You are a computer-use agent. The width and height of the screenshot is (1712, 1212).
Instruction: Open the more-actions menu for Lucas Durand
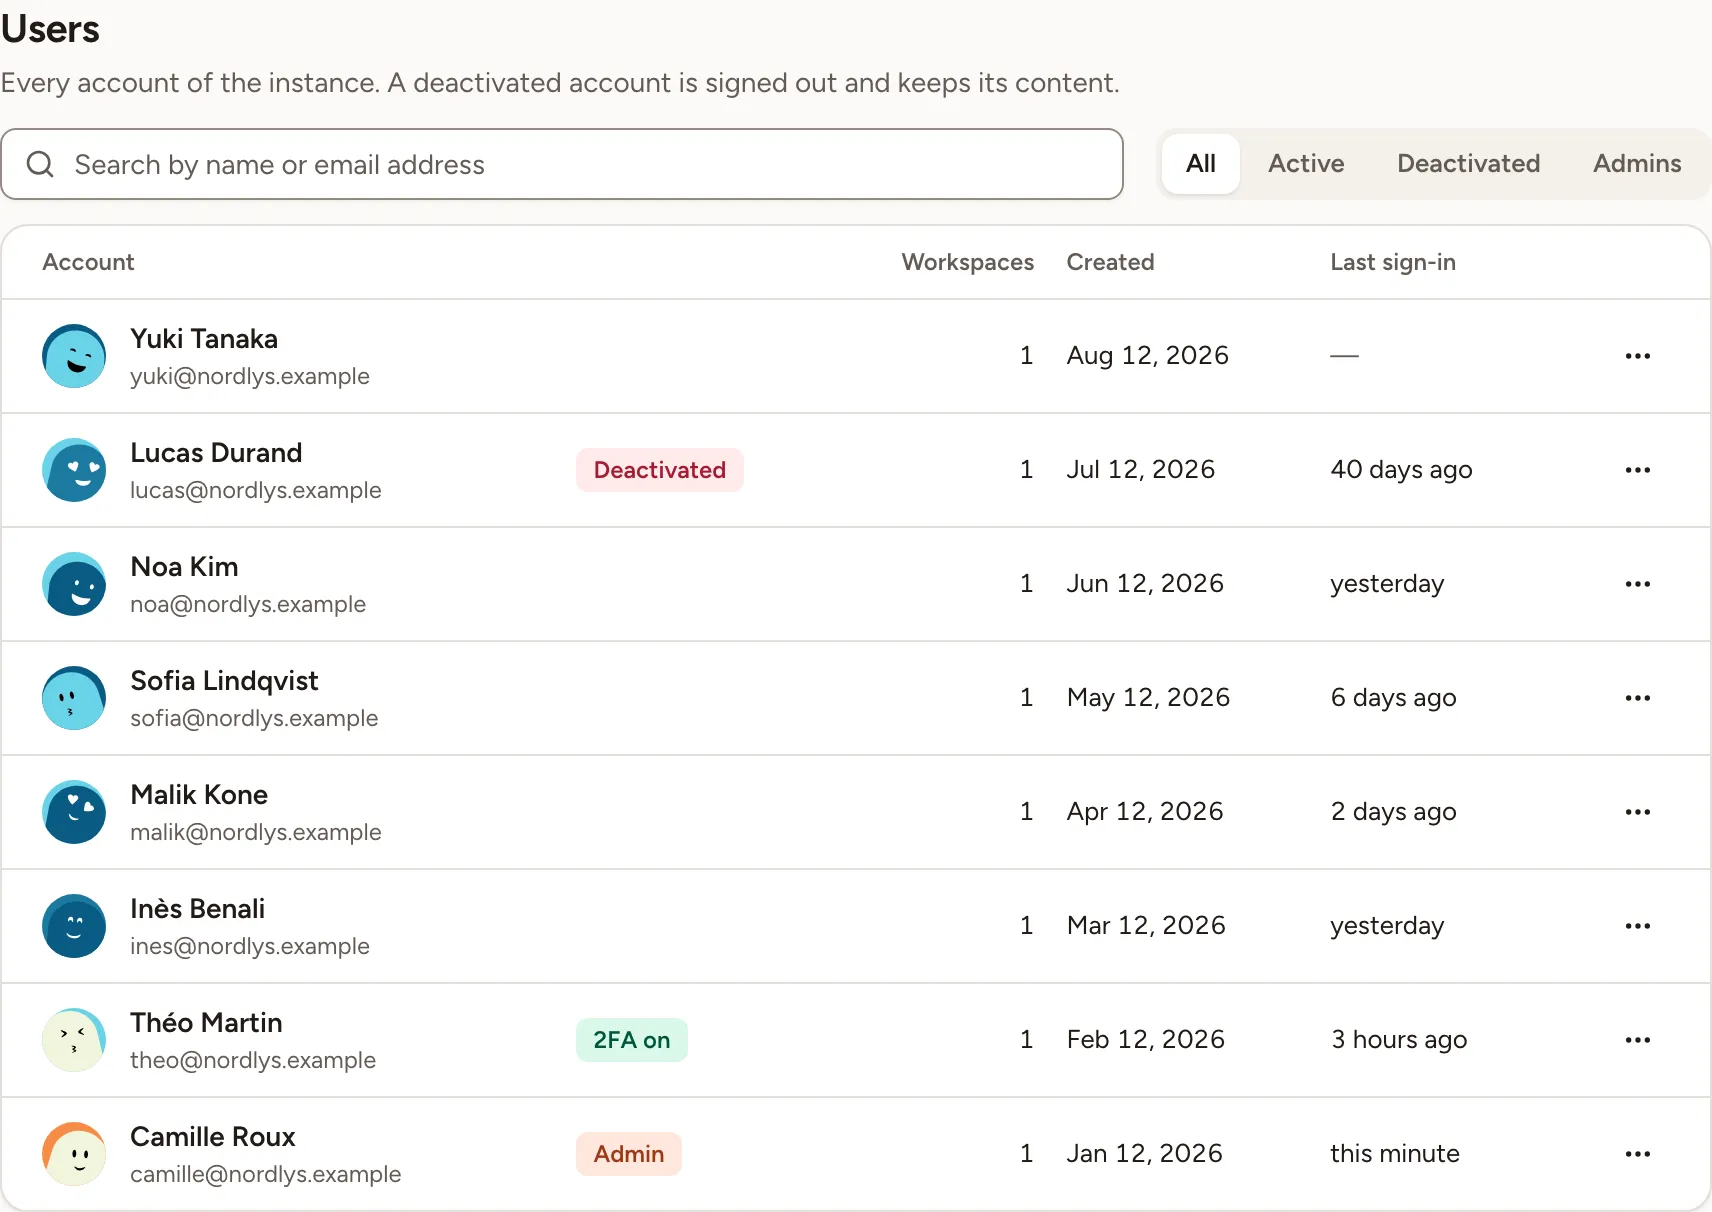tap(1637, 470)
